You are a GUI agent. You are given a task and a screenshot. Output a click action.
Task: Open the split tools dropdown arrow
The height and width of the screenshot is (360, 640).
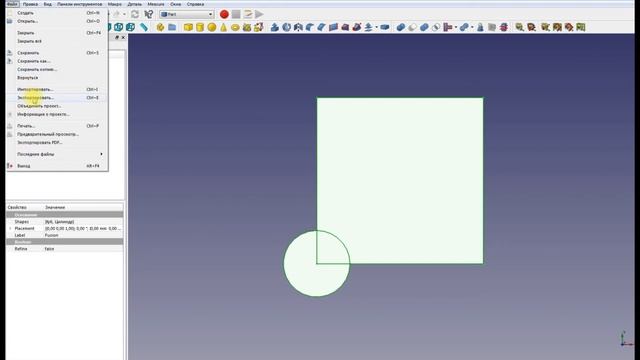472,27
